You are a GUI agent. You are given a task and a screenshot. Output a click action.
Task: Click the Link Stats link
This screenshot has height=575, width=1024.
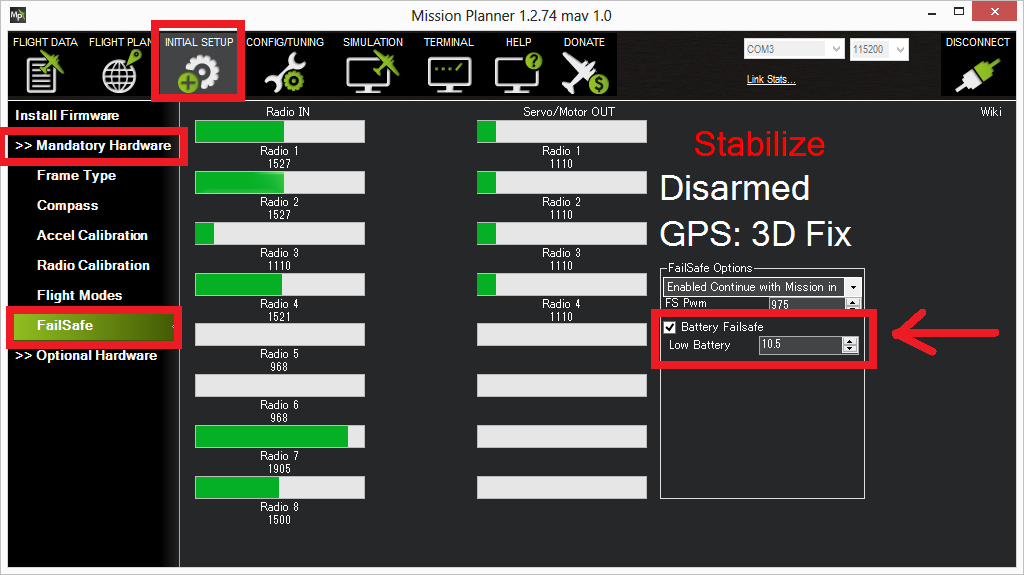coord(771,79)
